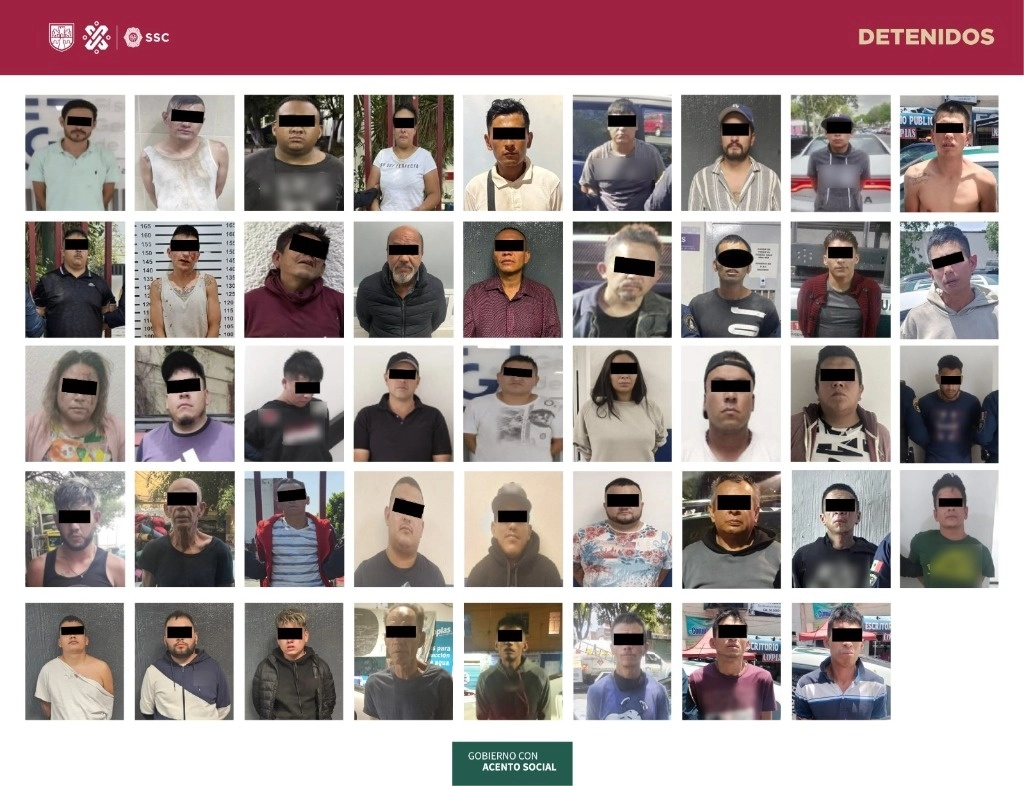
Task: Open the photo of man in floral shirt
Action: [x=622, y=529]
